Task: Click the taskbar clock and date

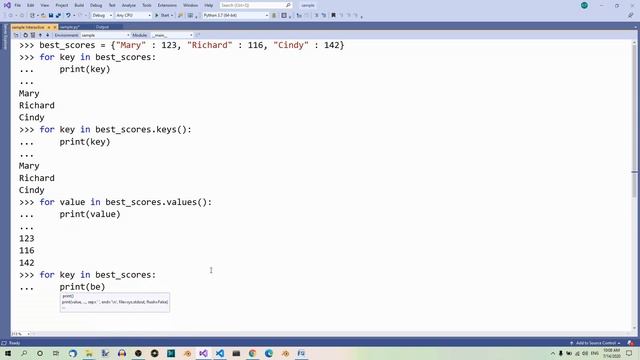Action: (x=611, y=353)
